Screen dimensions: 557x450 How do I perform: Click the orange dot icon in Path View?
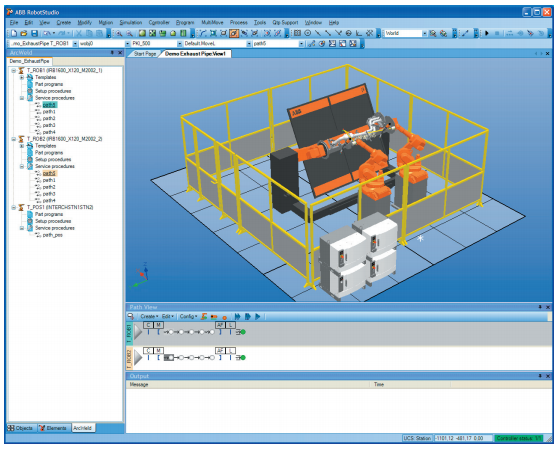point(225,317)
